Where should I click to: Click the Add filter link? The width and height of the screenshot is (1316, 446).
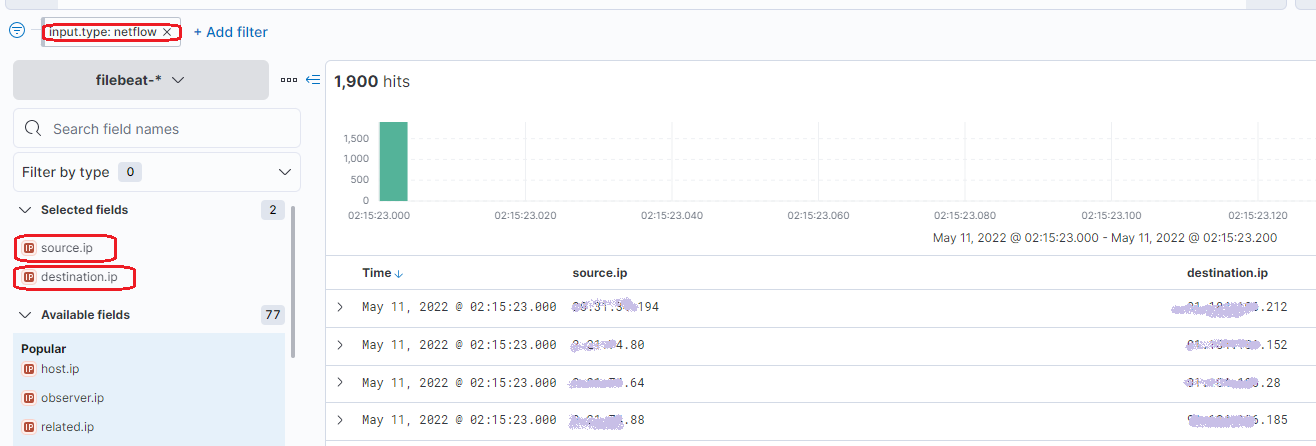click(231, 32)
